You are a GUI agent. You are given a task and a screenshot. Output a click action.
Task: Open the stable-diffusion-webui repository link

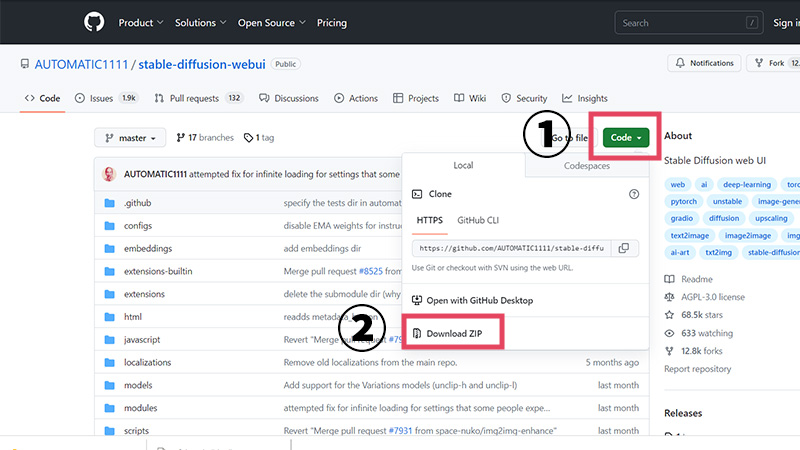(202, 64)
